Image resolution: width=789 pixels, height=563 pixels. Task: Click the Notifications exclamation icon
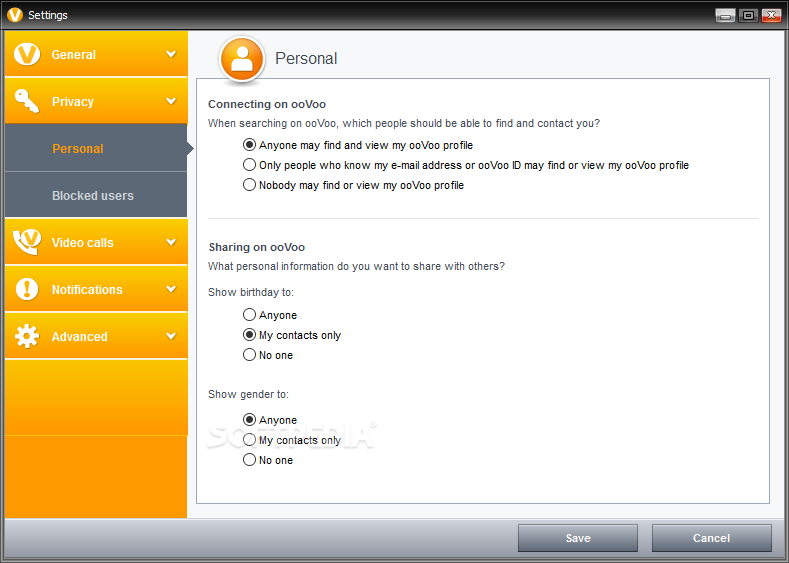[27, 289]
